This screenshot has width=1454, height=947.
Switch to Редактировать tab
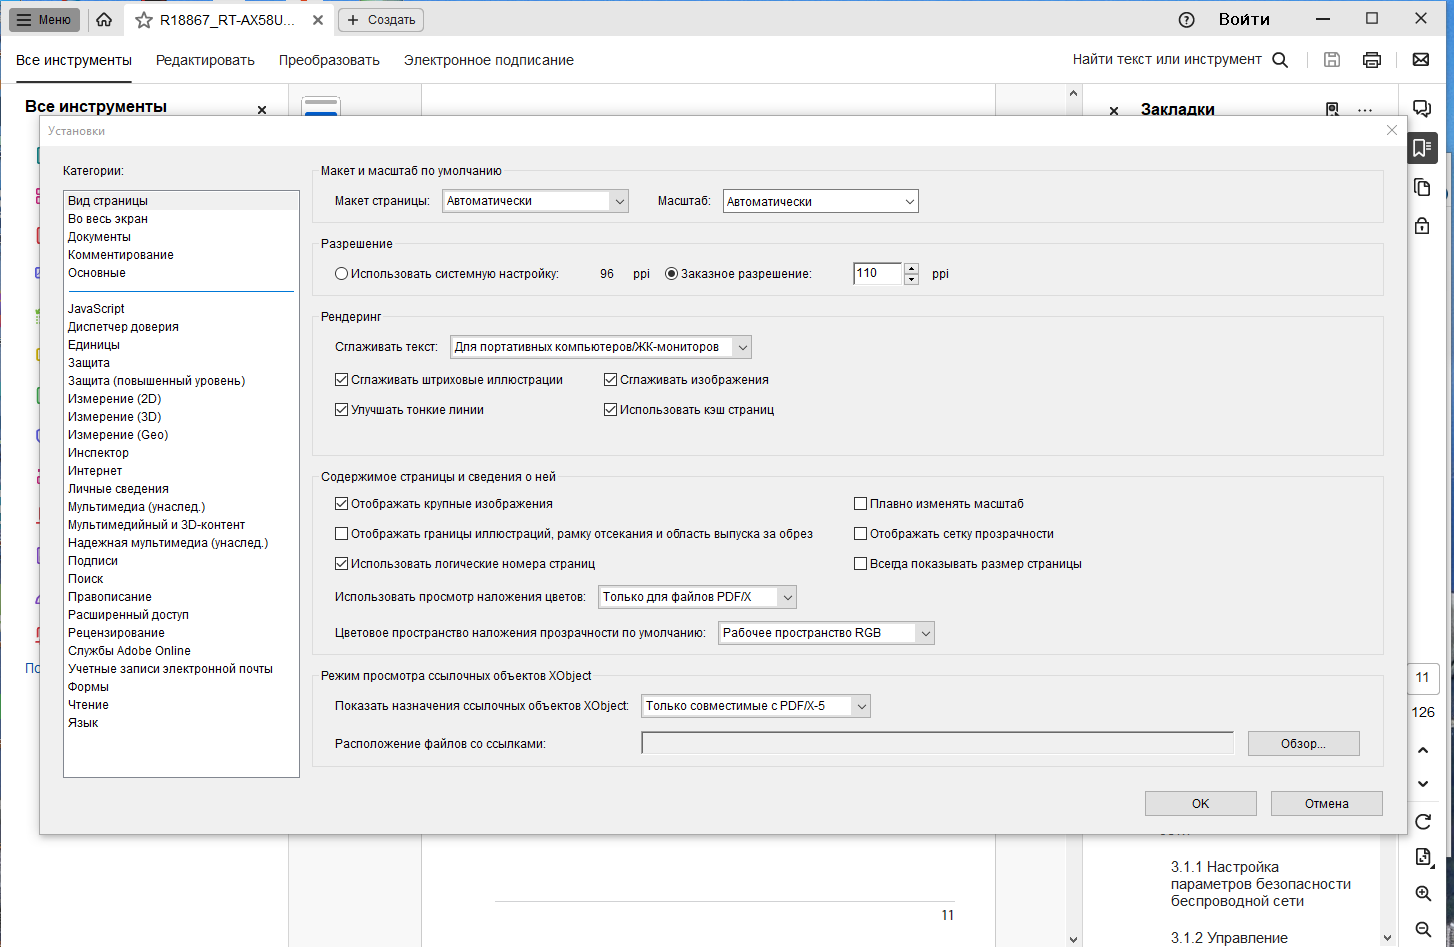205,60
